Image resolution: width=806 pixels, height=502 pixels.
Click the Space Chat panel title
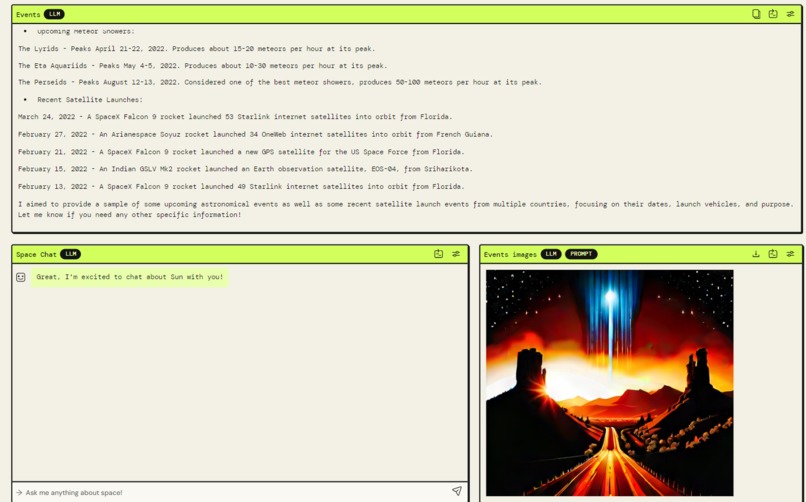pos(36,254)
